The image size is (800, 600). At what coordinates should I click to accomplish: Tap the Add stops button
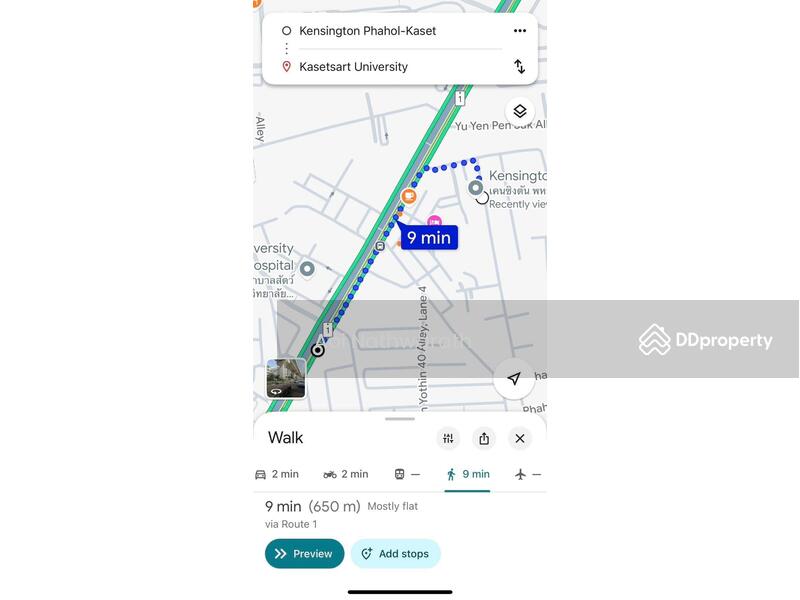tap(395, 554)
